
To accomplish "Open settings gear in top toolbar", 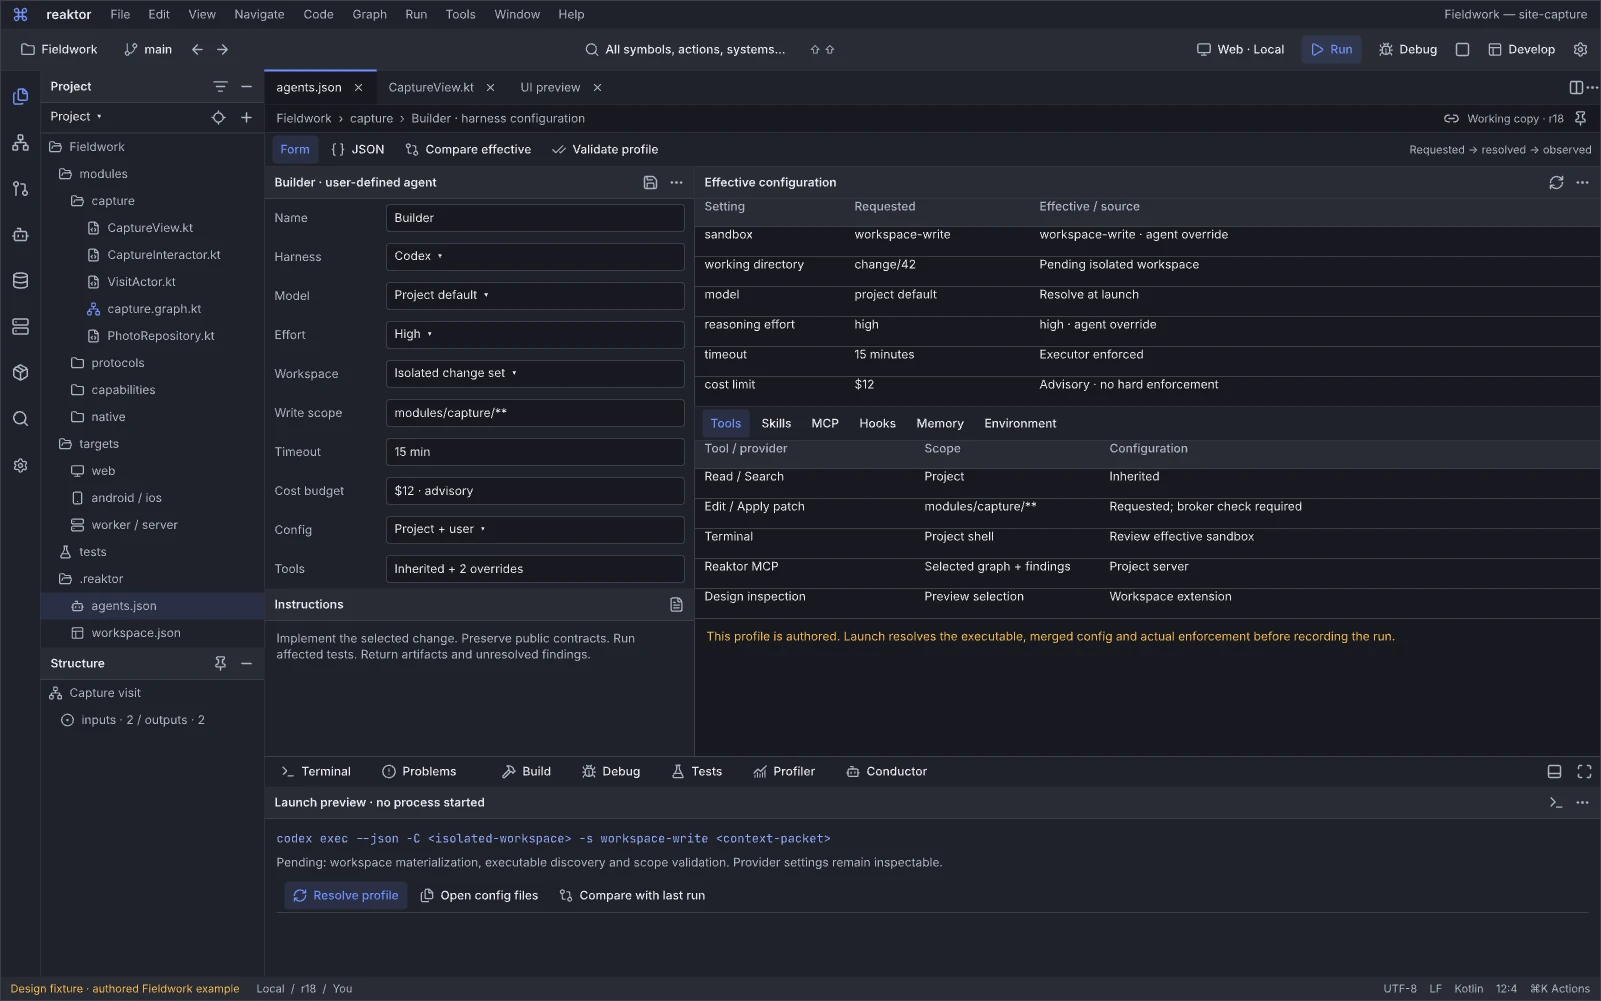I will (x=1580, y=49).
